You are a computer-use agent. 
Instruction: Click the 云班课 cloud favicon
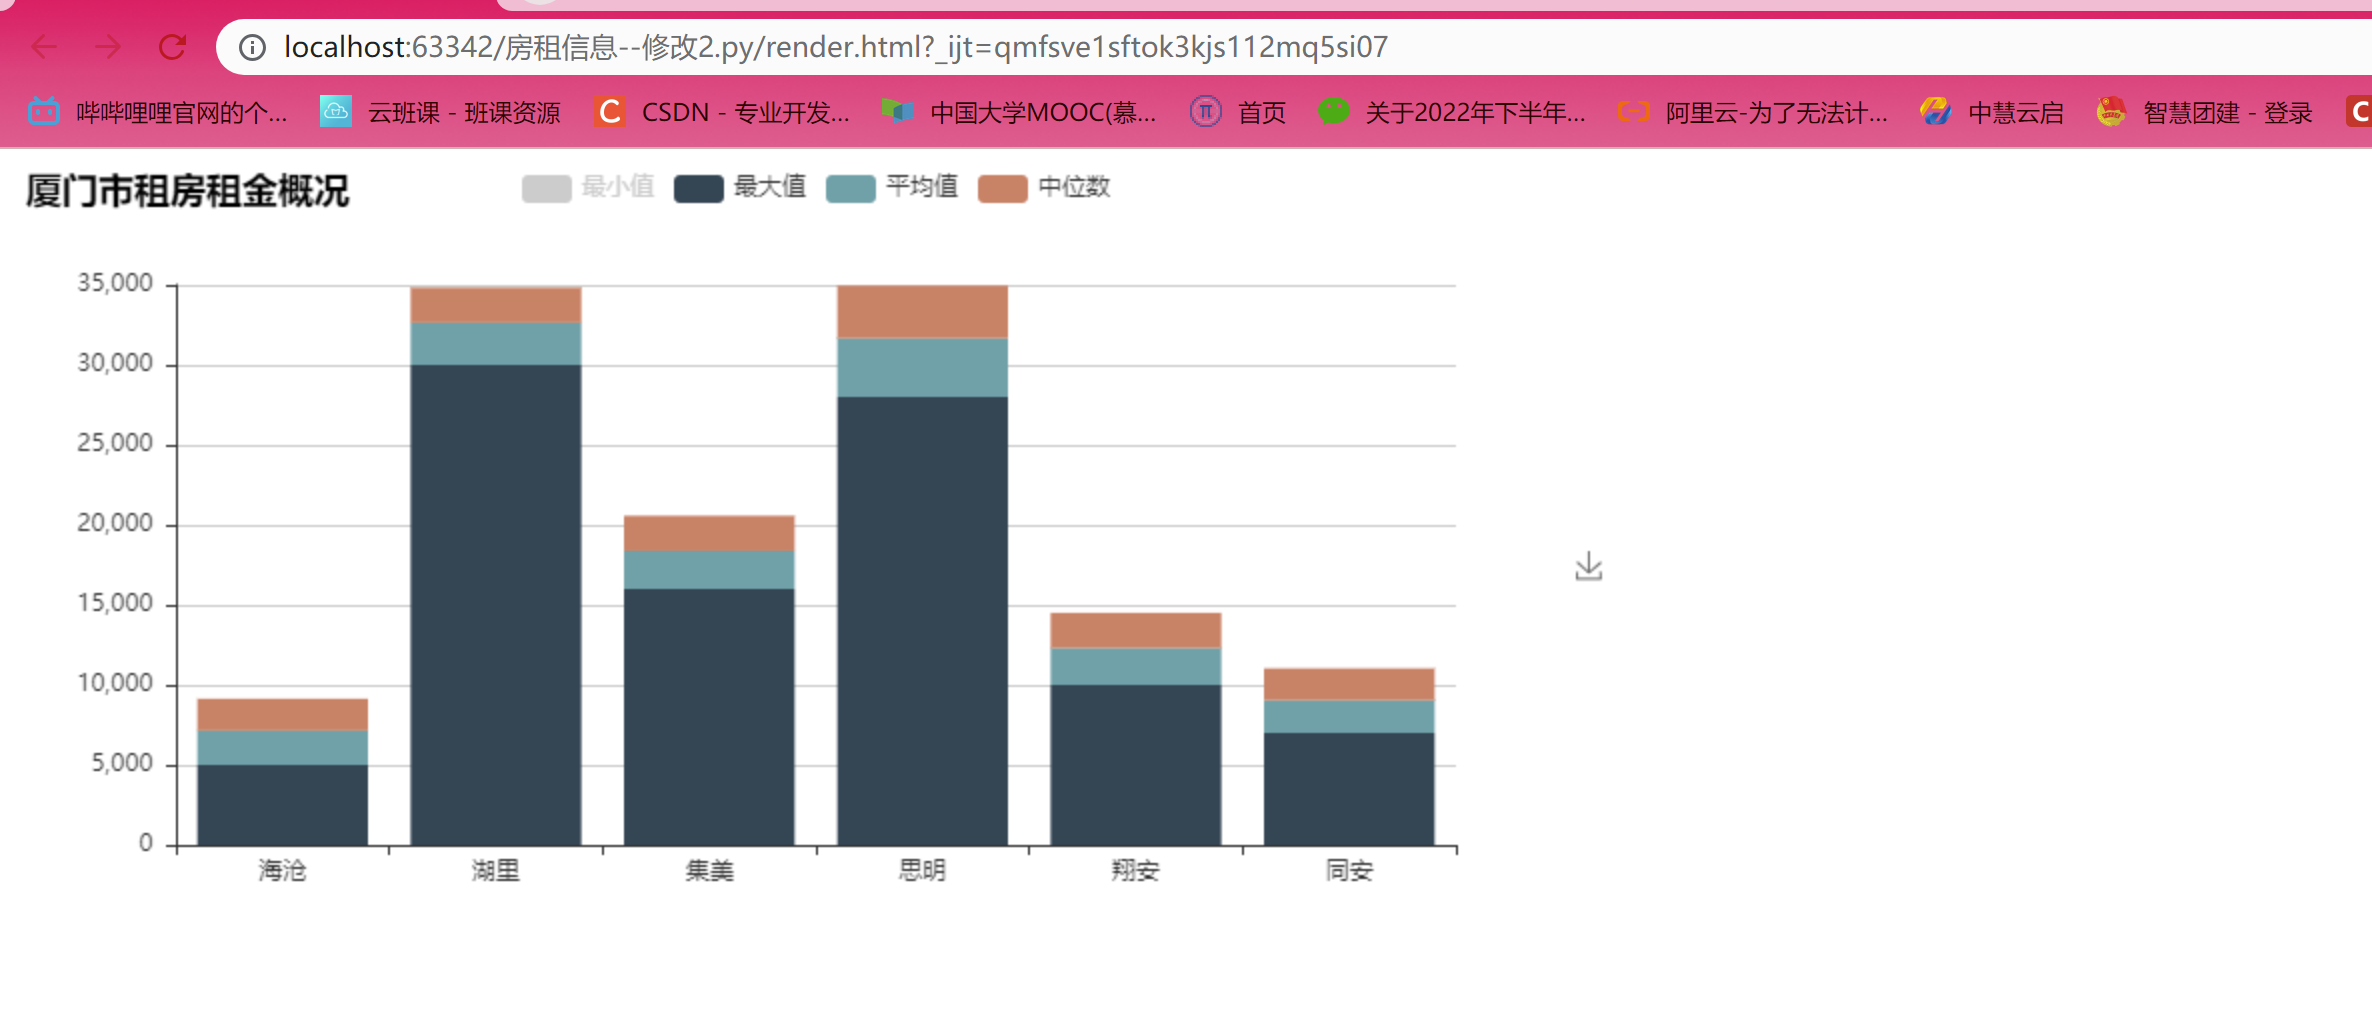tap(335, 111)
